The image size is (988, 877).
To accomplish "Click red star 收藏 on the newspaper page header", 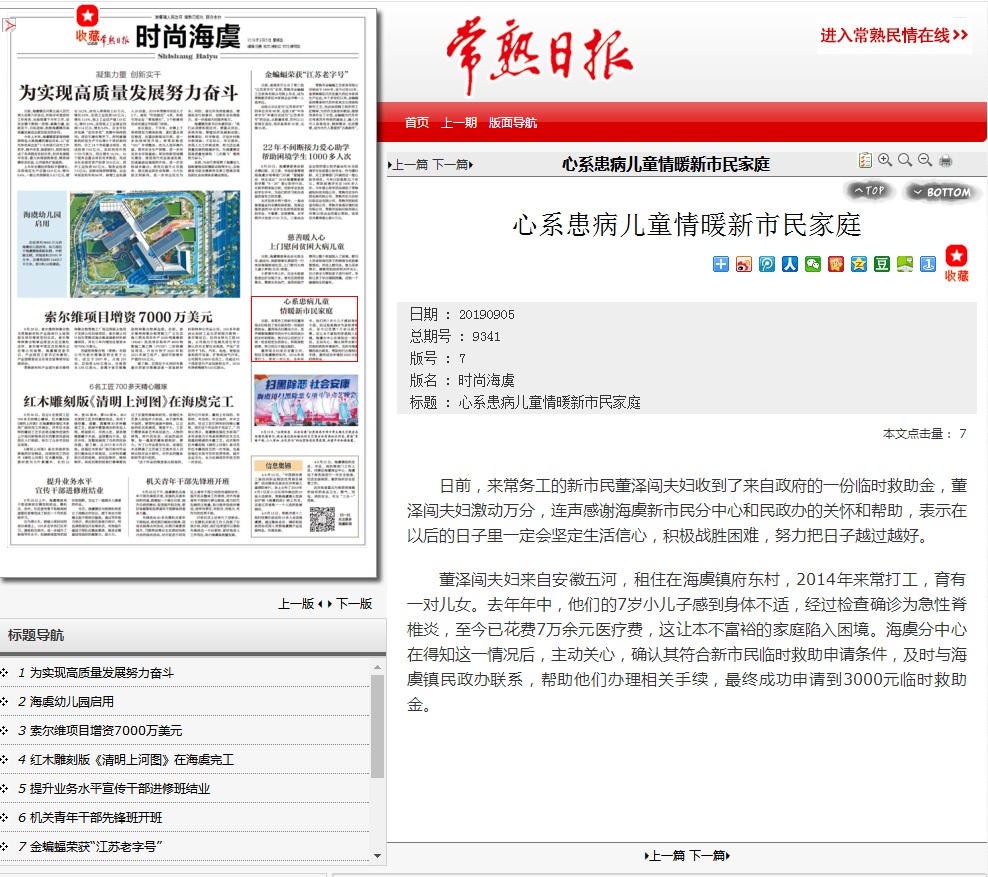I will 88,24.
